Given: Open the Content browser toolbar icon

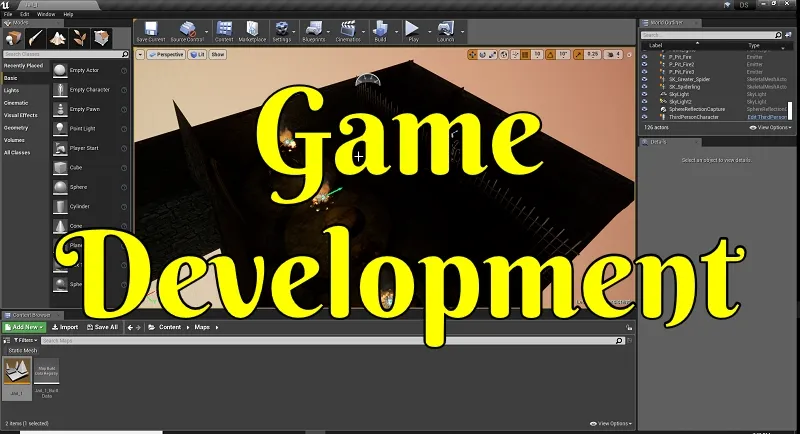Looking at the screenshot, I should click(224, 32).
